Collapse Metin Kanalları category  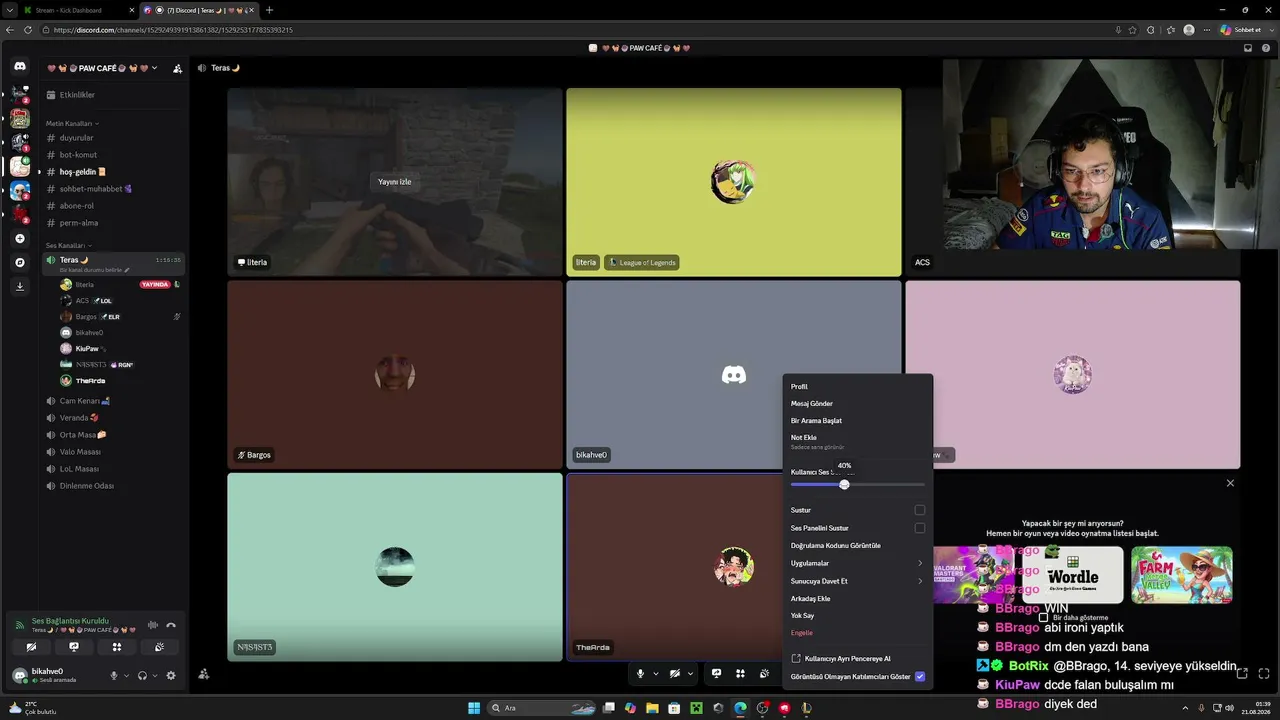pyautogui.click(x=72, y=123)
